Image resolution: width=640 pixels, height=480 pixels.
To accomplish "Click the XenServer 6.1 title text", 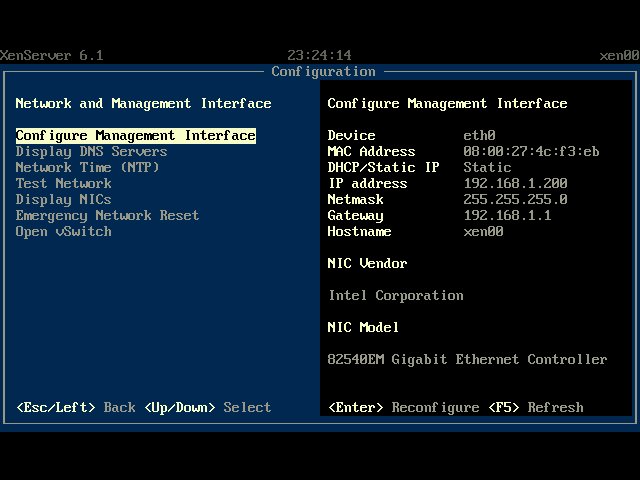I will (52, 56).
